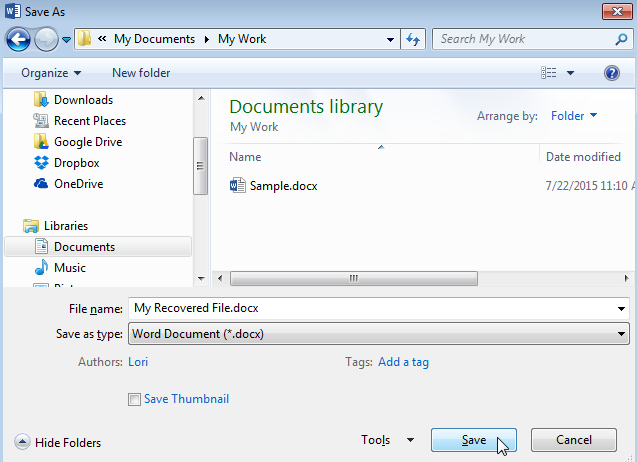This screenshot has width=637, height=462.
Task: Open the Save as type dropdown
Action: (x=379, y=334)
